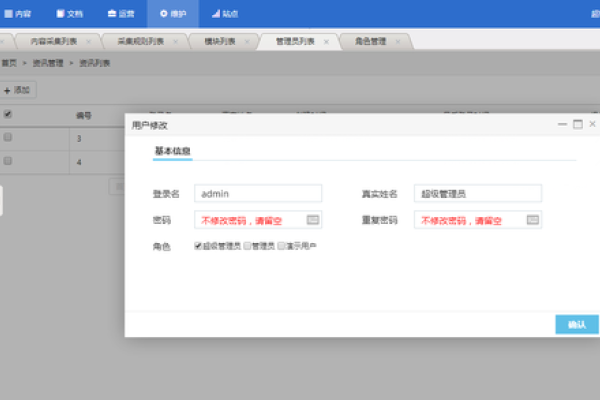Close the 模块列表 tab
Image resolution: width=600 pixels, height=400 pixels.
(x=247, y=42)
